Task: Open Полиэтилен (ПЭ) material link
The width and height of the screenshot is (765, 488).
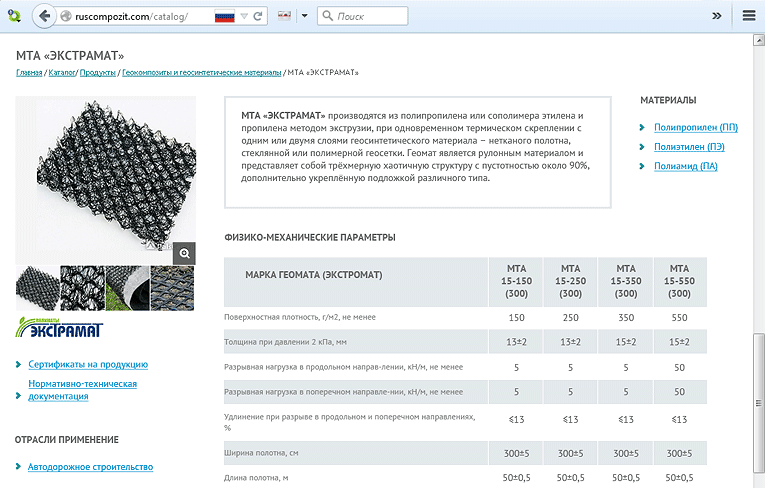Action: click(x=689, y=147)
